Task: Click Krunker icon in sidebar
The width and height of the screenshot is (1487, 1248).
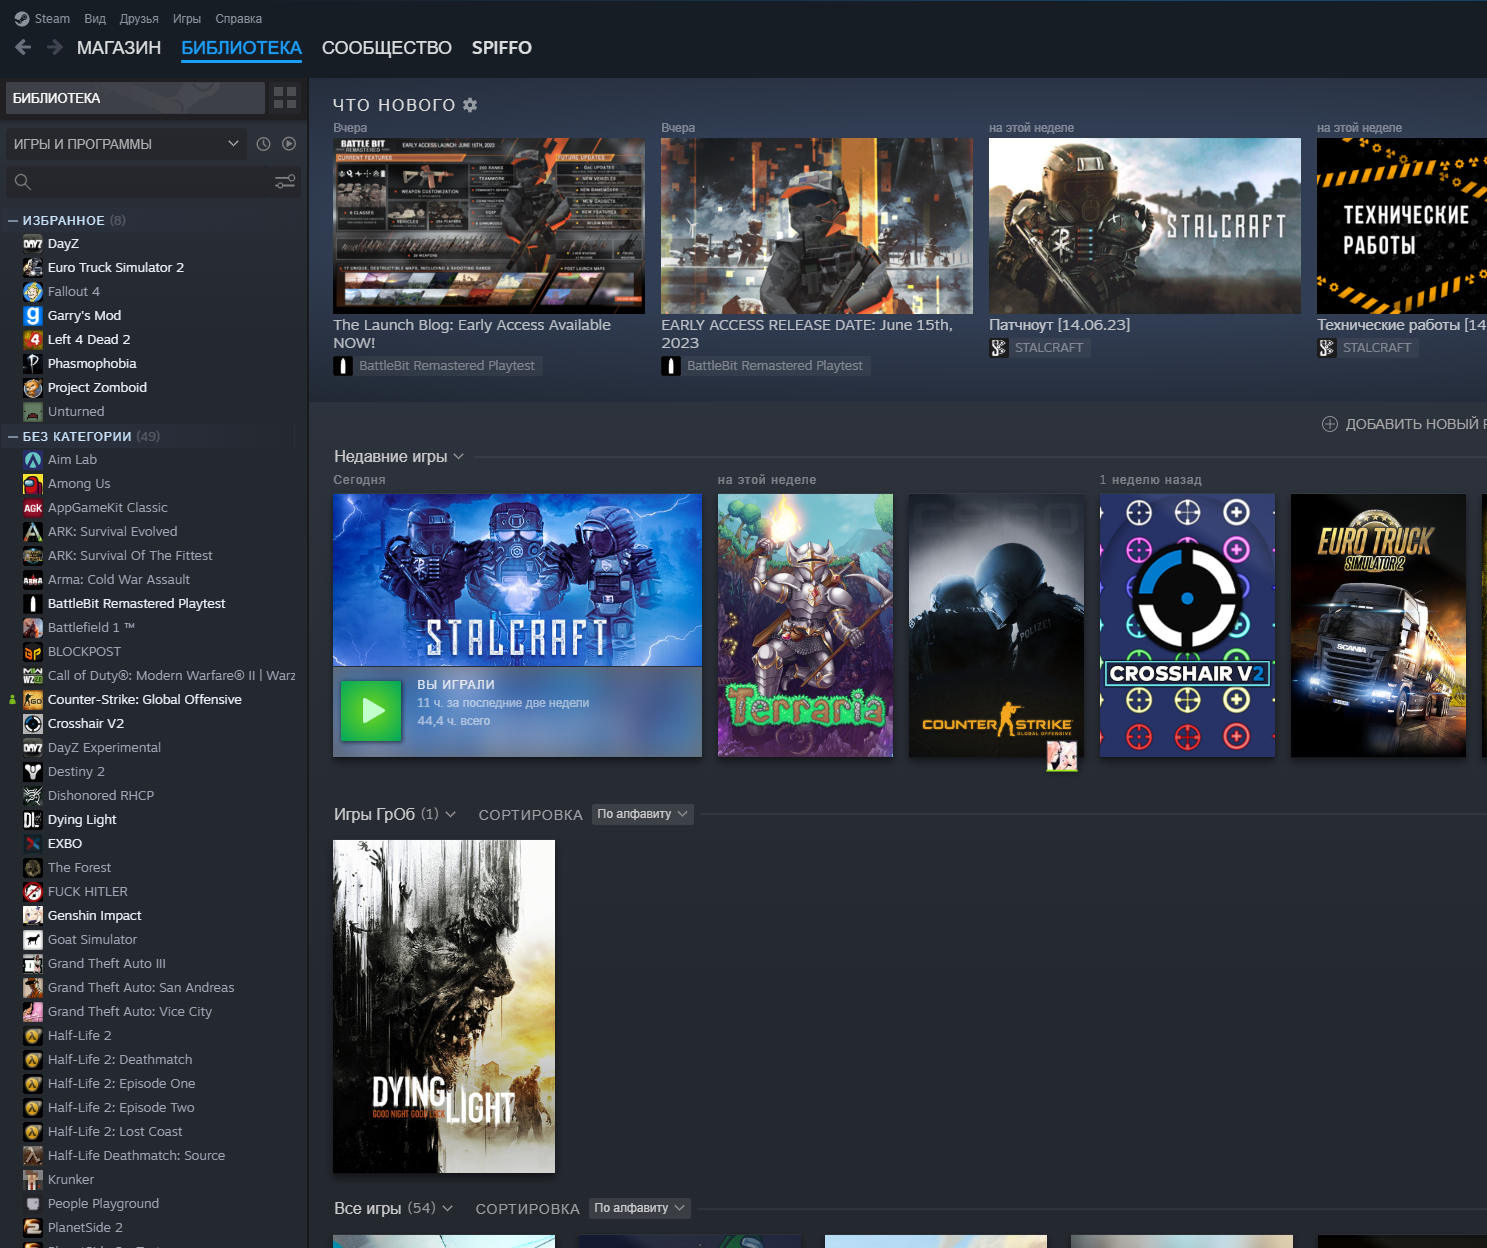Action: [33, 1180]
